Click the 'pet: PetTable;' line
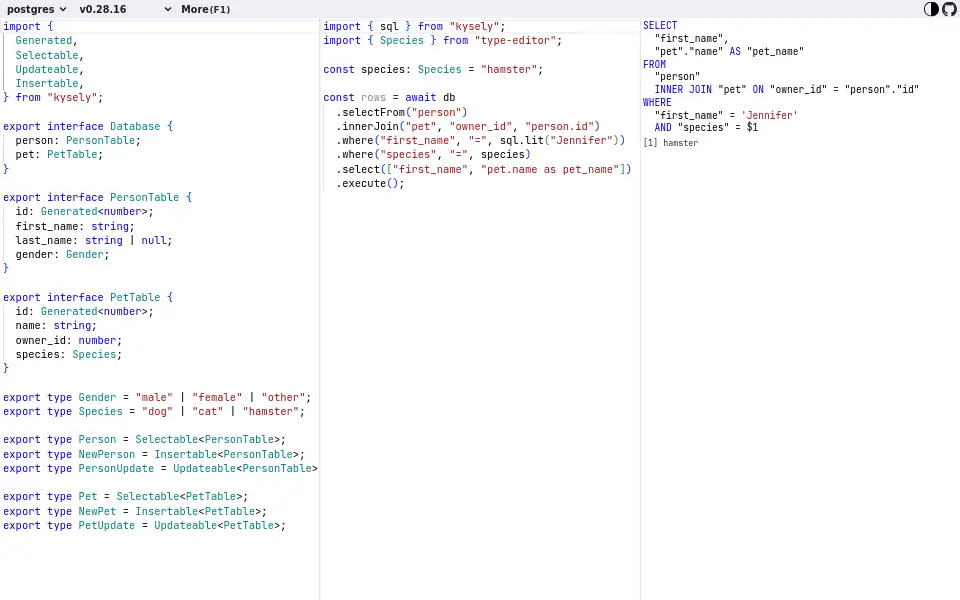This screenshot has height=600, width=960. tap(59, 154)
